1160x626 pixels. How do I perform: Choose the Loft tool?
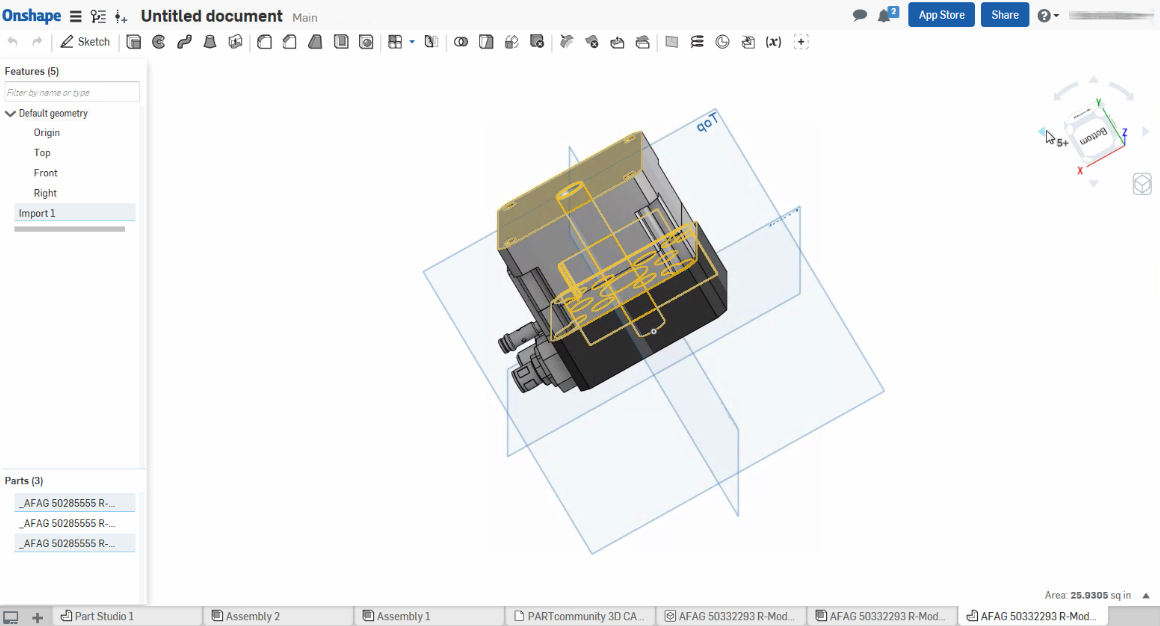pos(210,42)
